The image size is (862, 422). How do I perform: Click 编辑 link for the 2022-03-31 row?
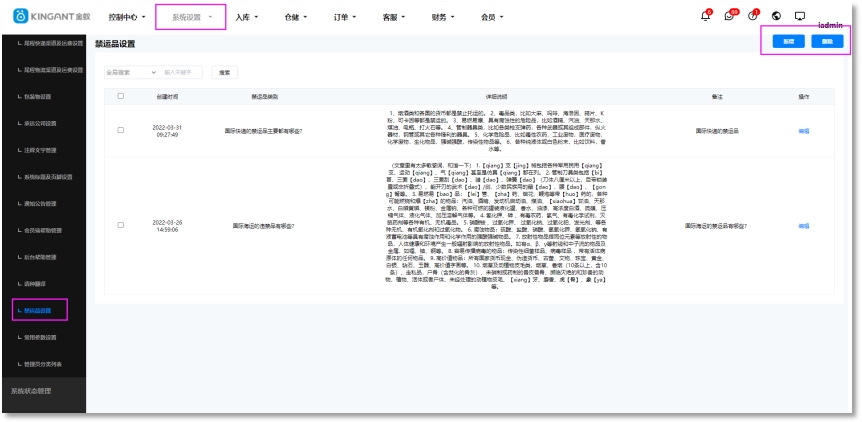click(803, 131)
